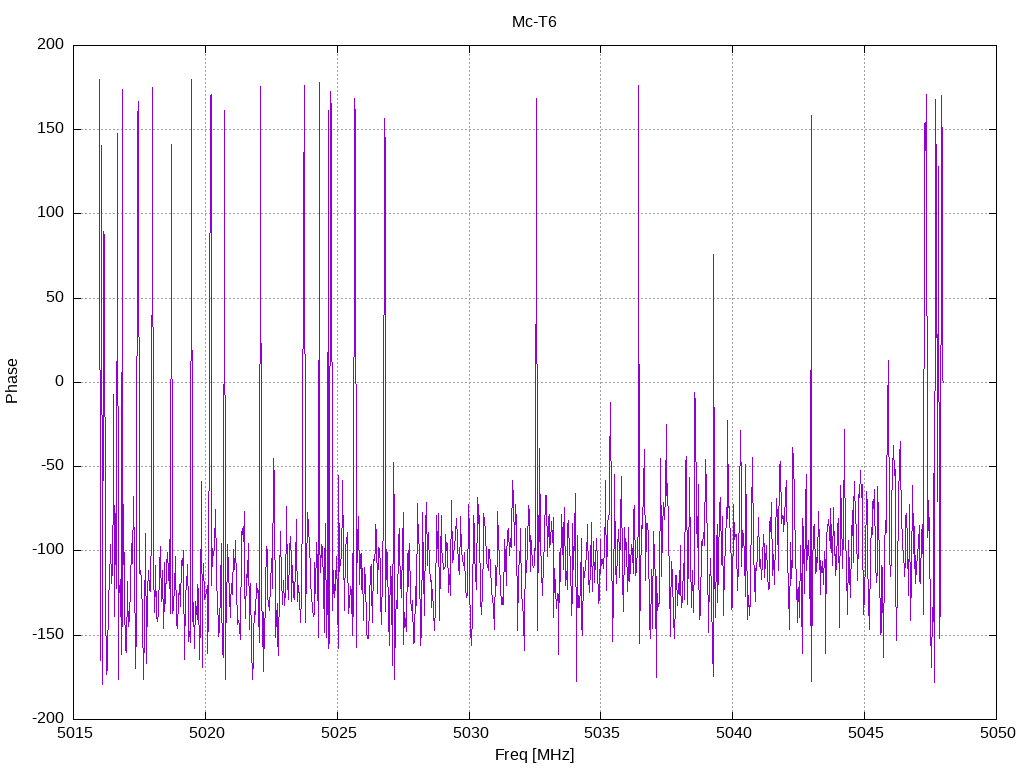Click the 0 y-axis tick label
The image size is (1024, 768).
(x=60, y=381)
